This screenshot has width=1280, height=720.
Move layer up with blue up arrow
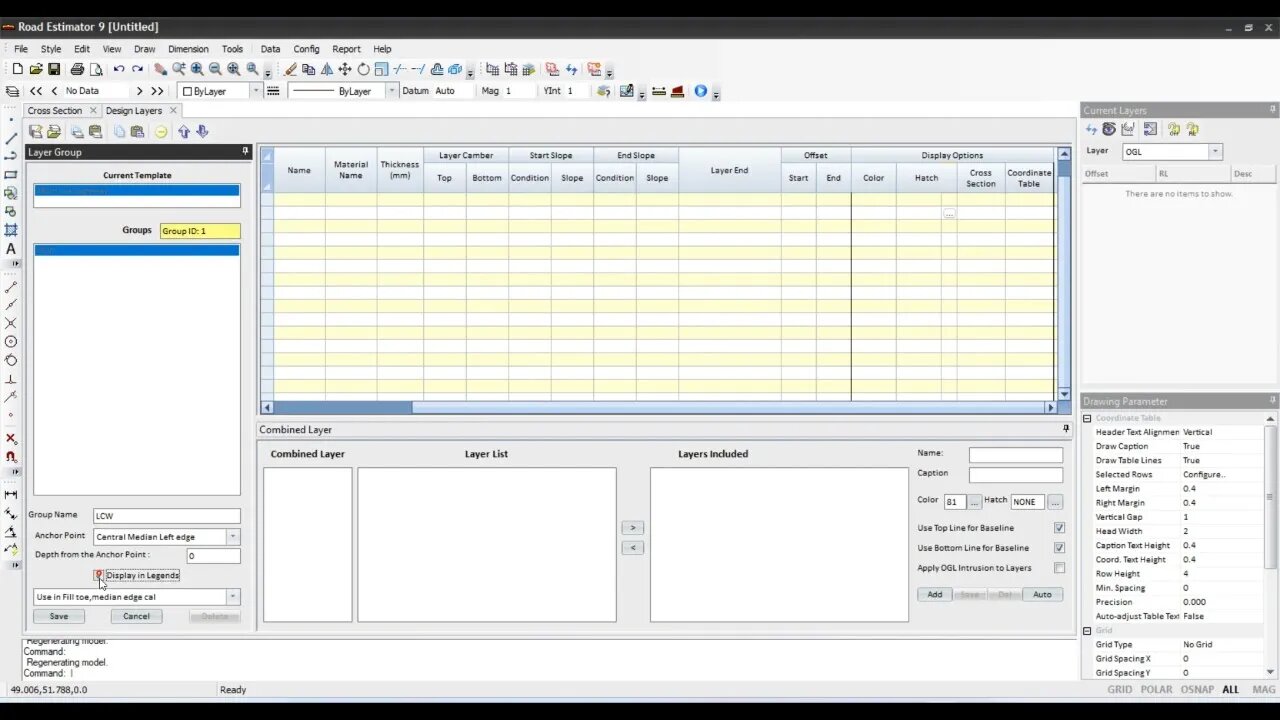(x=184, y=131)
